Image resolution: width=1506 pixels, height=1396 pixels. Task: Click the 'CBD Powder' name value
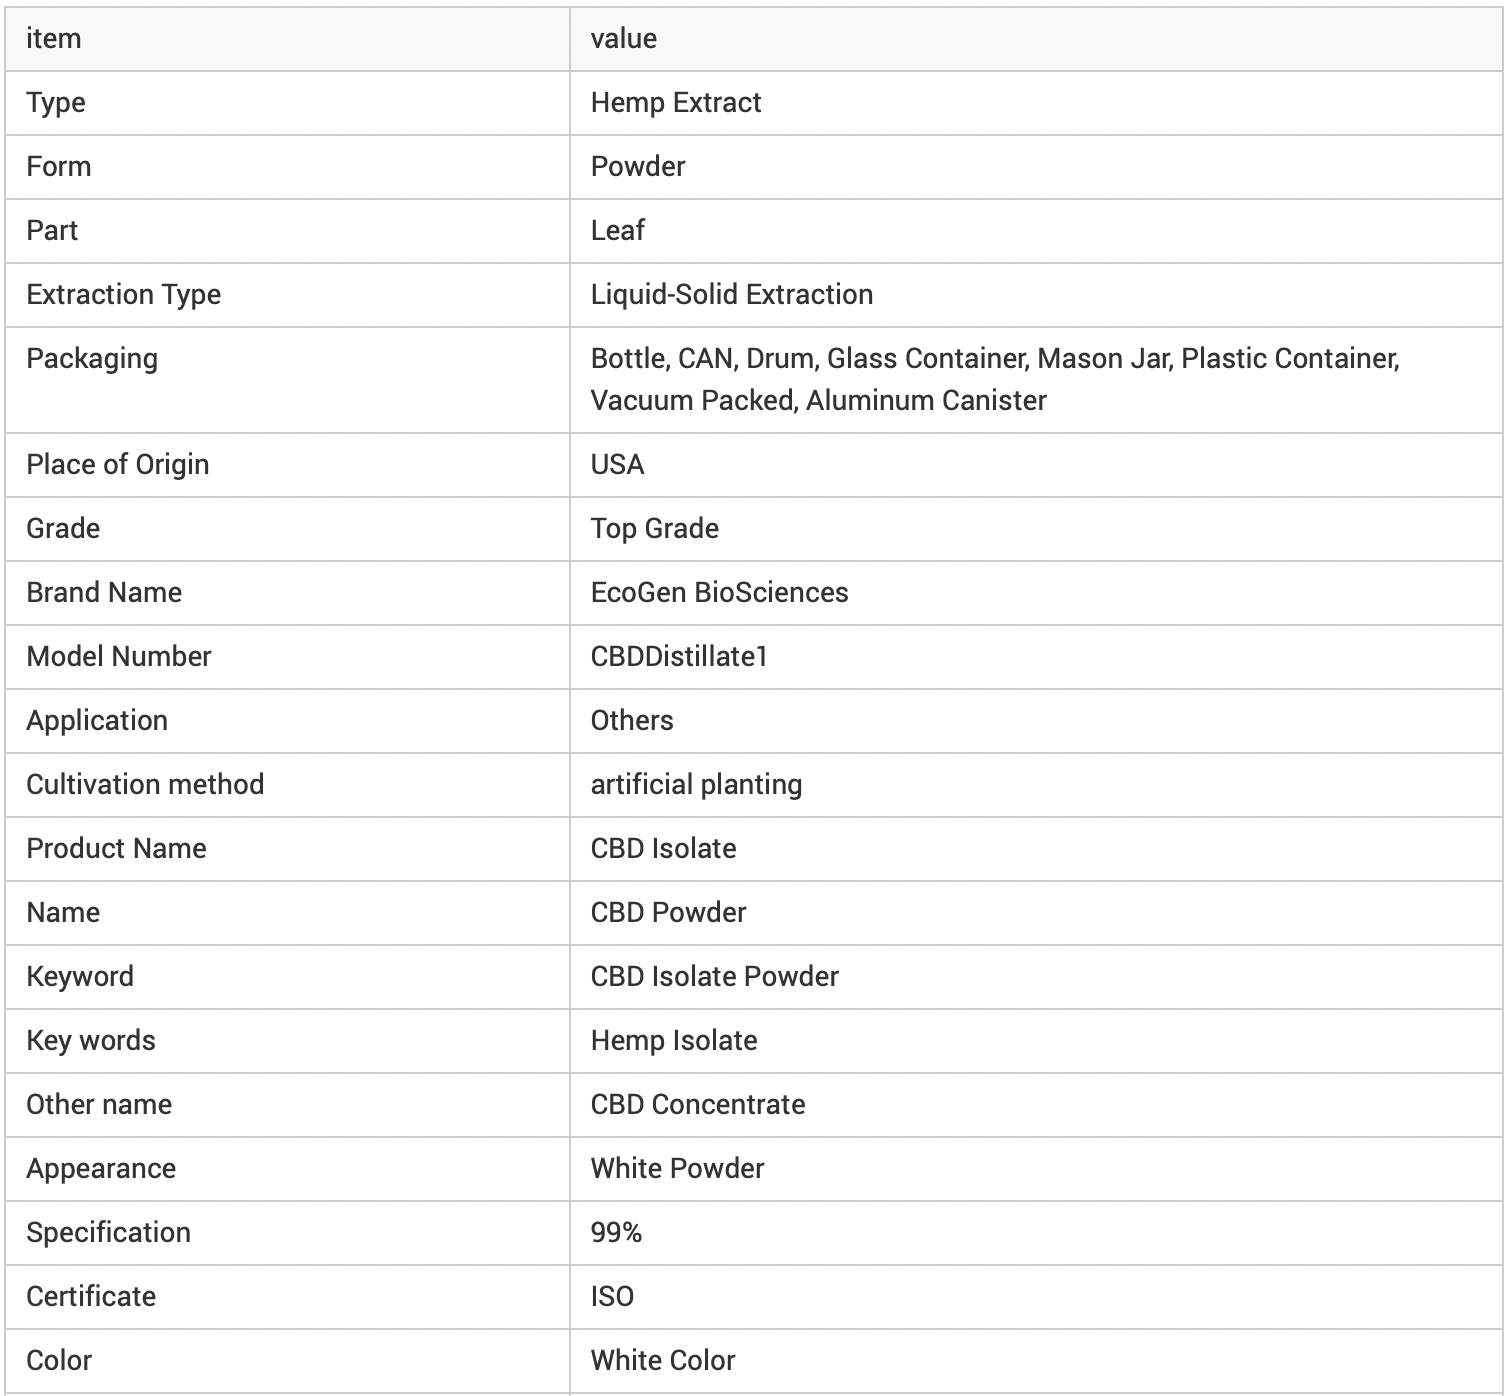669,913
